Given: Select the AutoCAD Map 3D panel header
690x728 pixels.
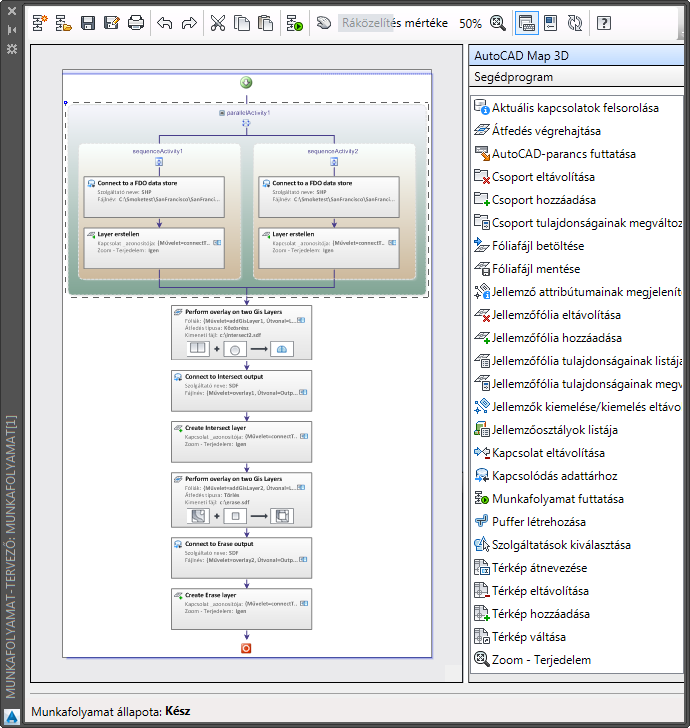Looking at the screenshot, I should [x=576, y=56].
